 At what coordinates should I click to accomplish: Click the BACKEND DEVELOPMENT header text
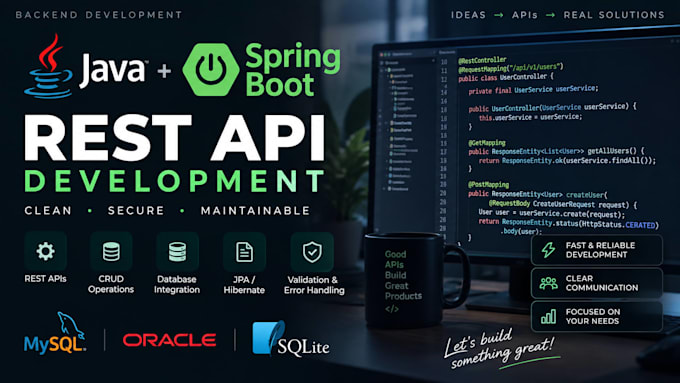pyautogui.click(x=99, y=15)
